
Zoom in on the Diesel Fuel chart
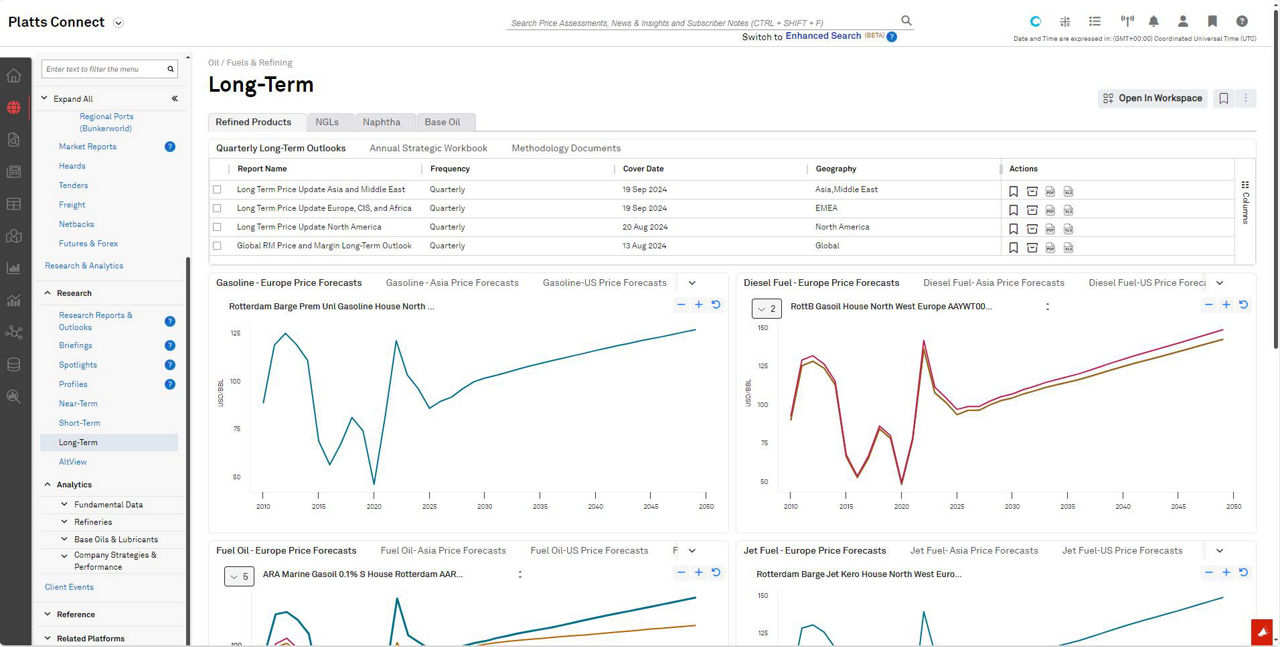(x=1226, y=305)
